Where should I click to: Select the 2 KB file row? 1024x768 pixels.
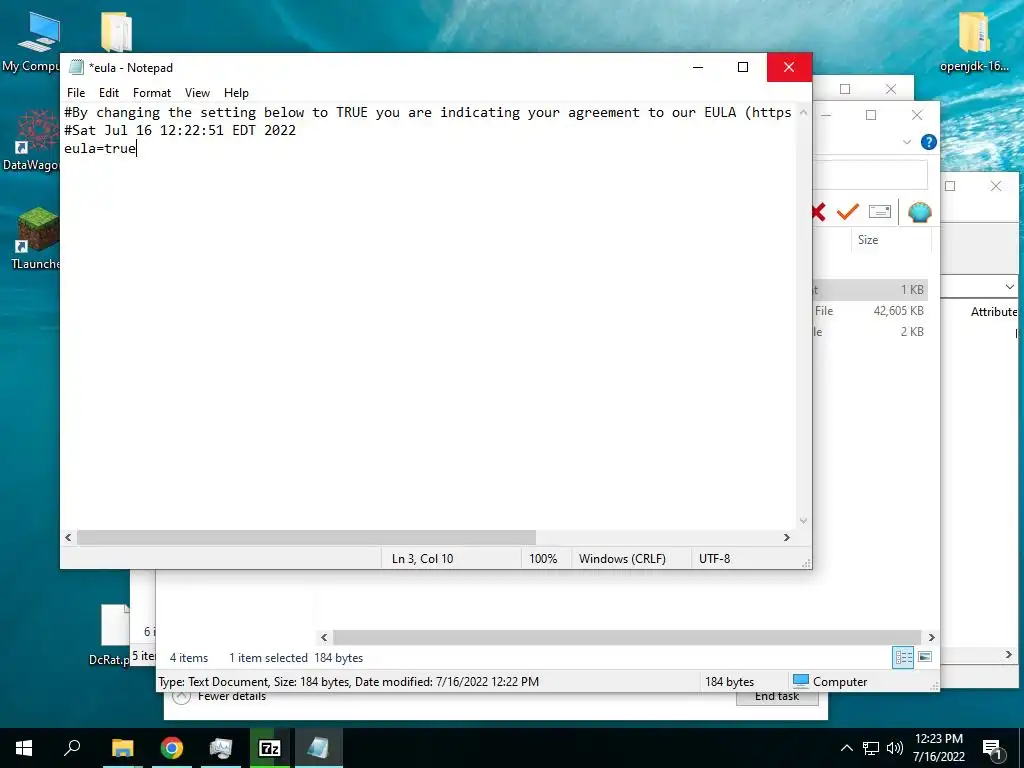pyautogui.click(x=870, y=332)
